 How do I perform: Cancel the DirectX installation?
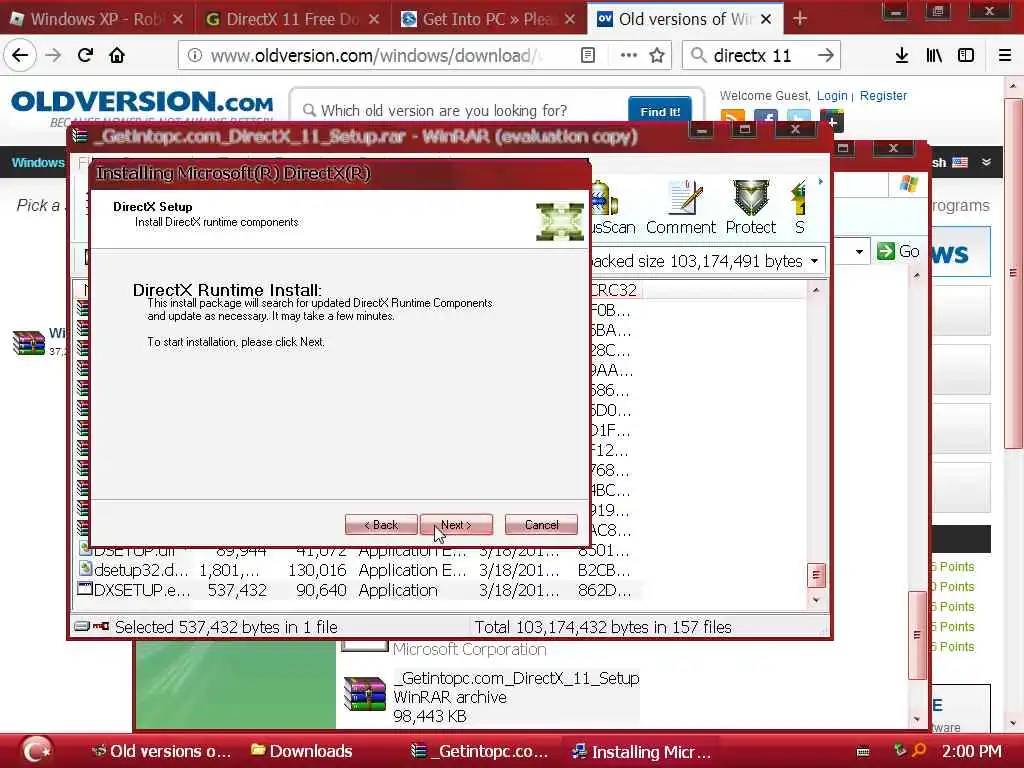[x=541, y=524]
